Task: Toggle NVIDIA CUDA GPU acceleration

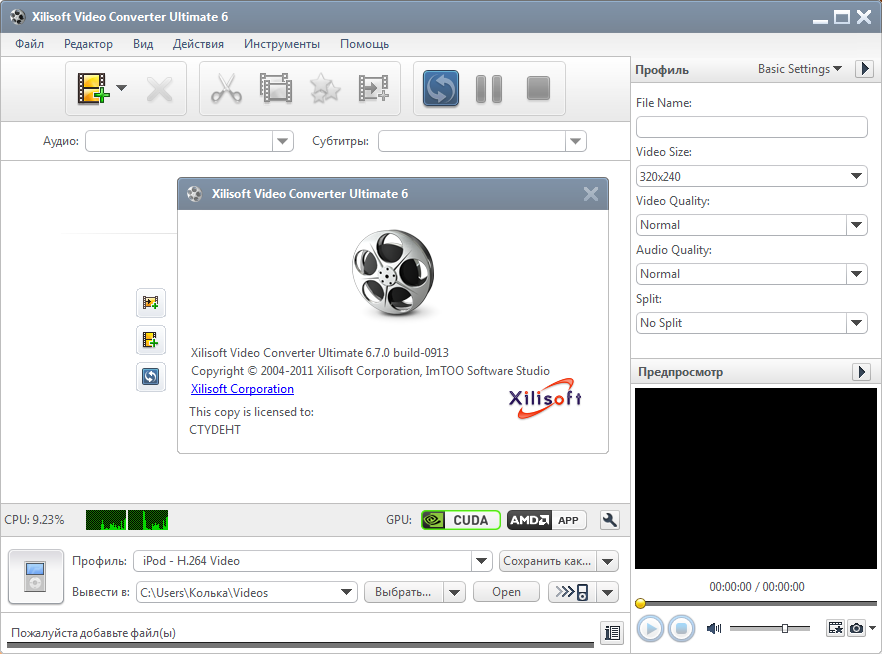Action: (460, 520)
